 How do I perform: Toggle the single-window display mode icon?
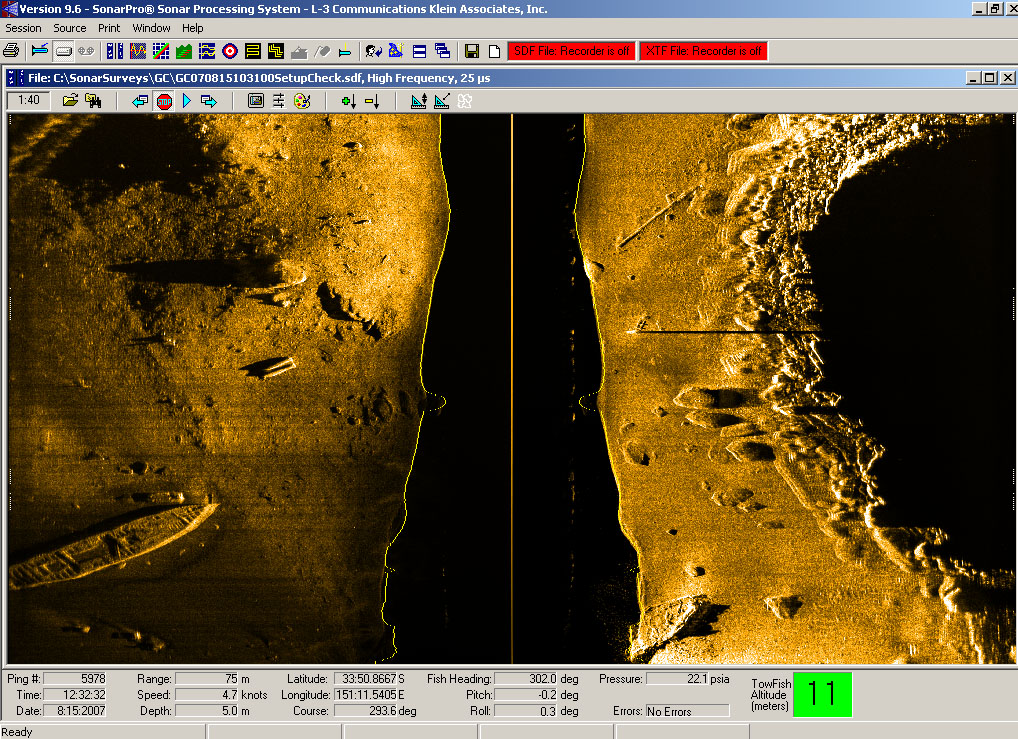[x=419, y=50]
